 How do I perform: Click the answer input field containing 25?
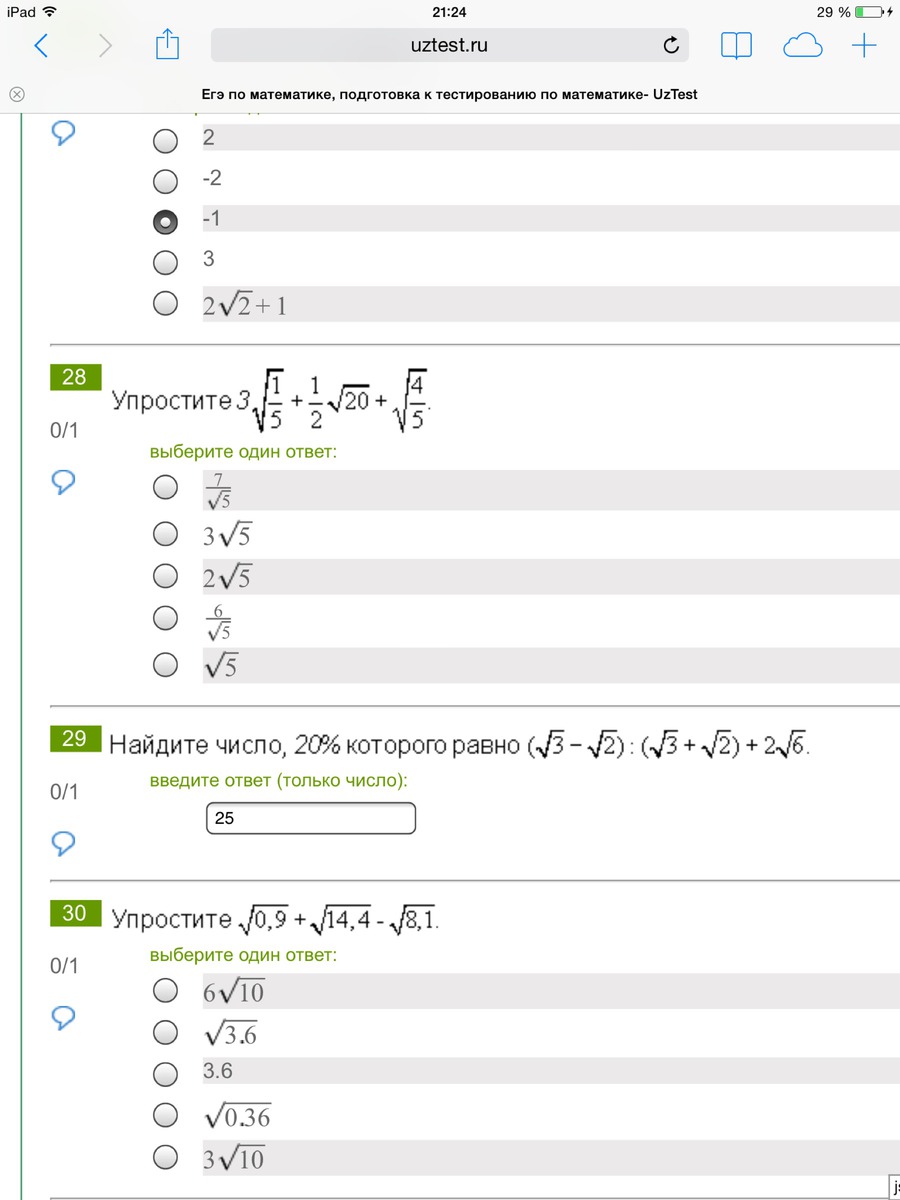pos(310,818)
